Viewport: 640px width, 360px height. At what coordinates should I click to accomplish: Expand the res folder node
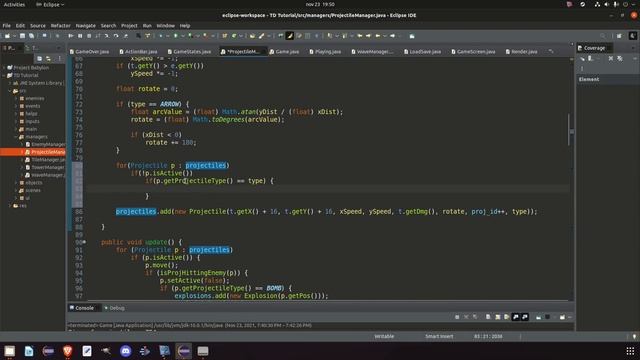tap(11, 206)
